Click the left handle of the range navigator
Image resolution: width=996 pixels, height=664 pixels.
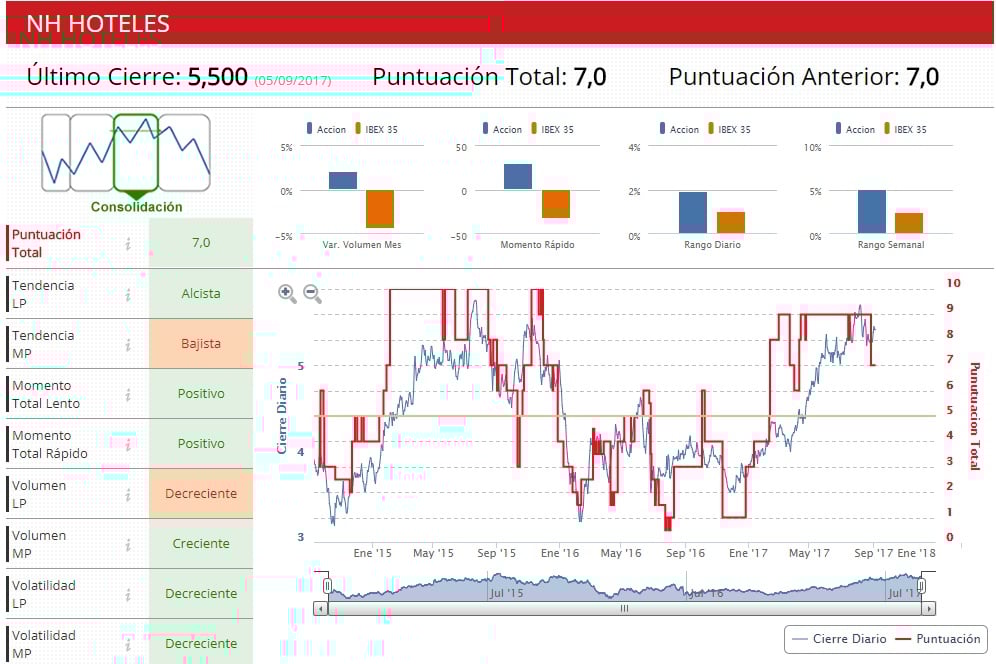[327, 586]
